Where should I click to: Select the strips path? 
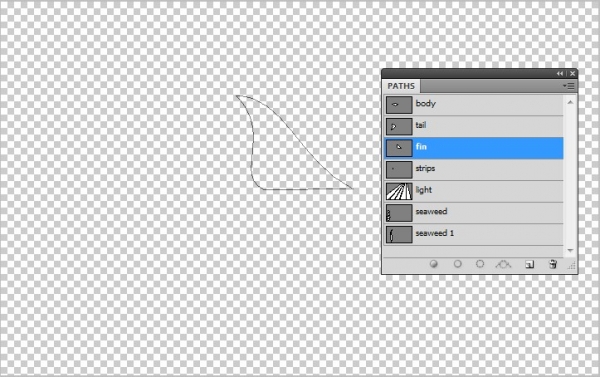click(474, 170)
